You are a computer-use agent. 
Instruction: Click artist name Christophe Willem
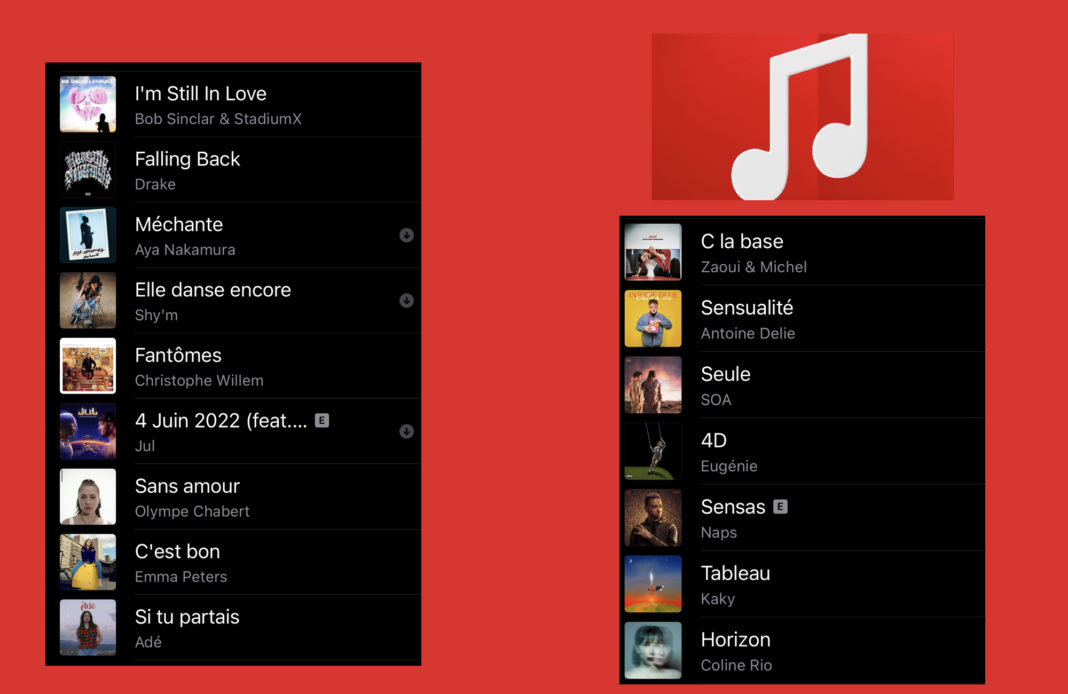tap(199, 380)
